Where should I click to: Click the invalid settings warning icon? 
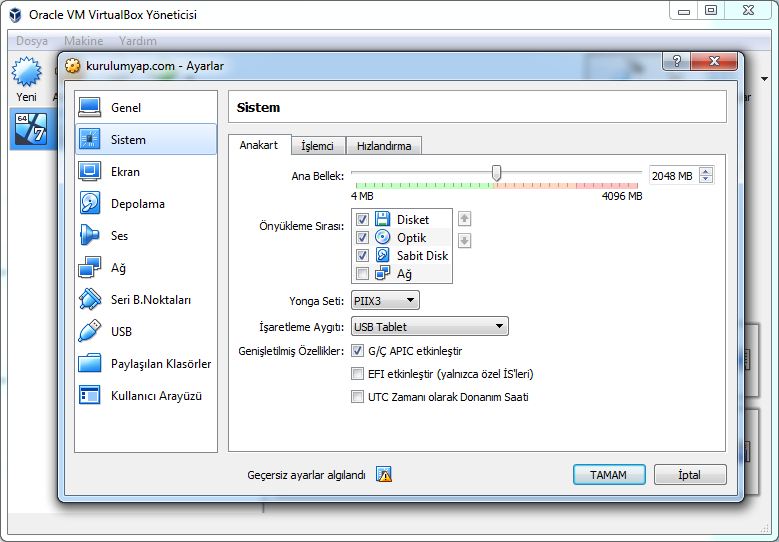click(x=384, y=474)
